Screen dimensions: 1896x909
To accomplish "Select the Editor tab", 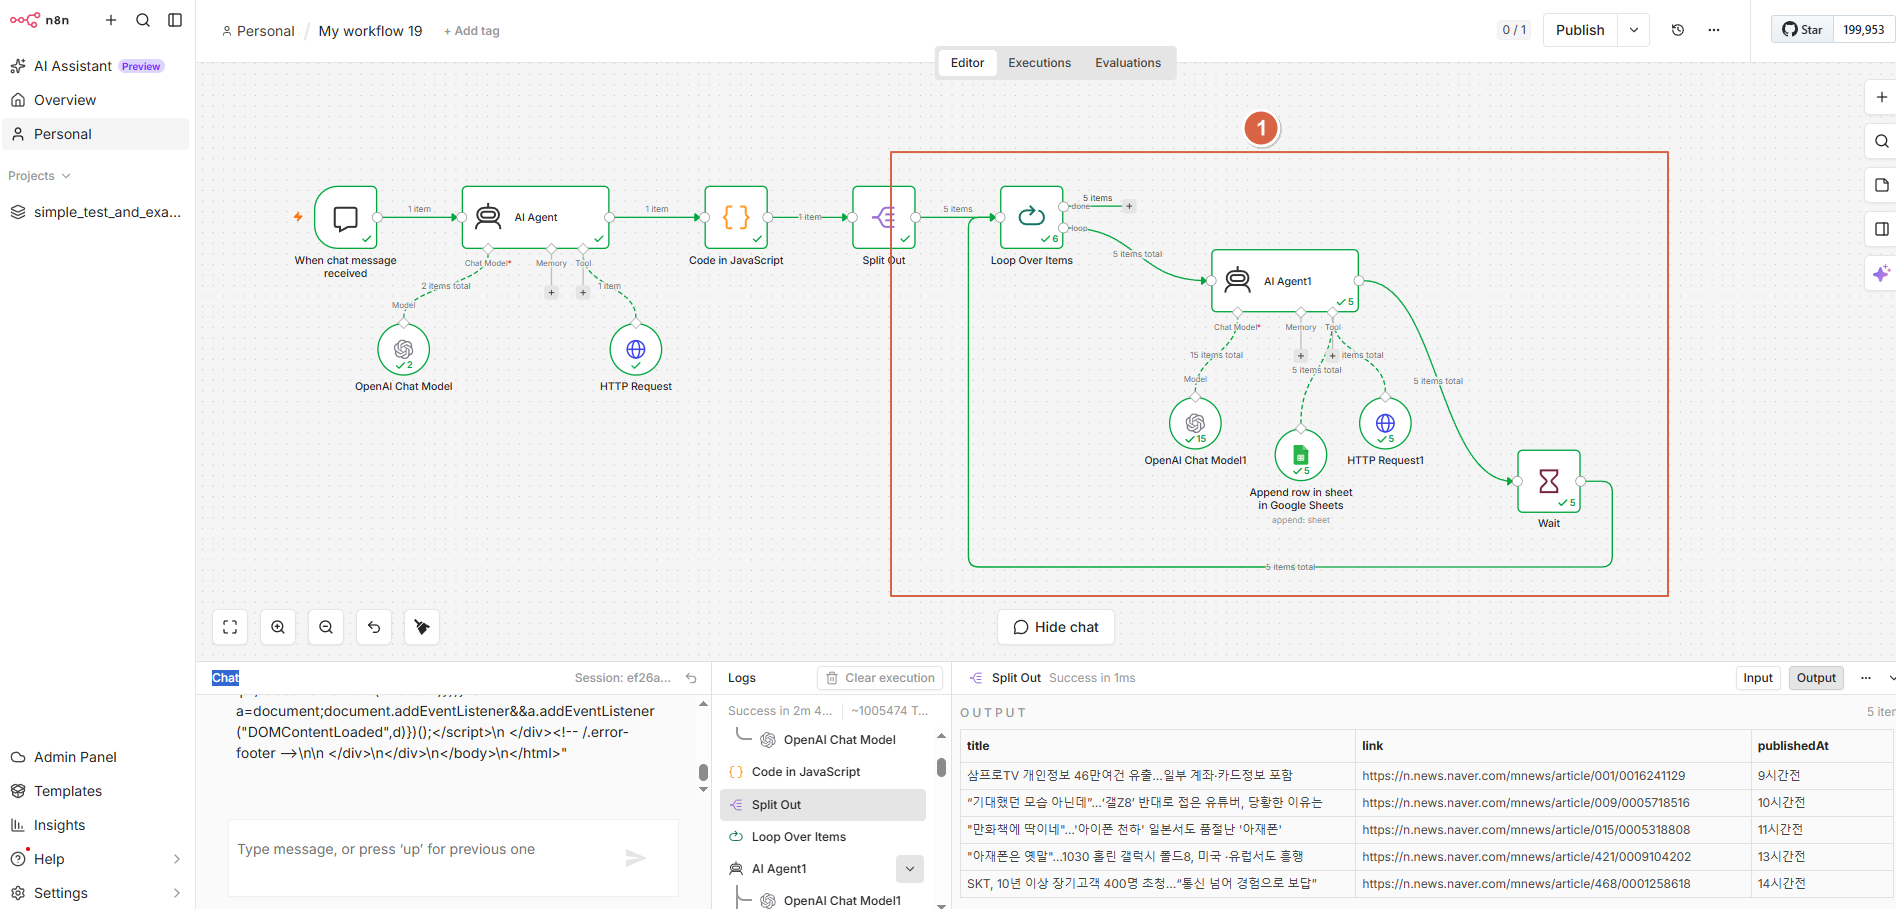I will (x=967, y=63).
